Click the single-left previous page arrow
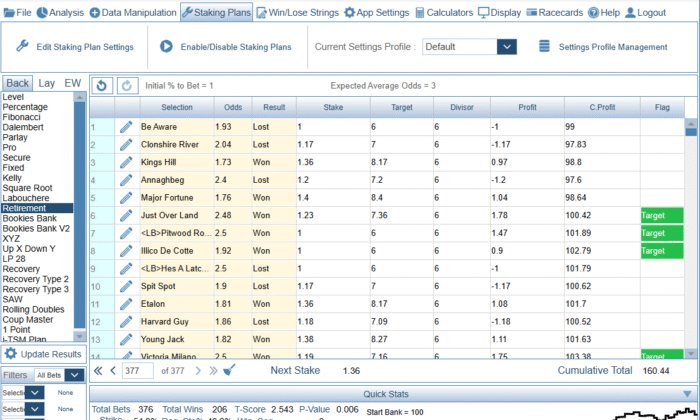The height and width of the screenshot is (420, 700). 112,371
